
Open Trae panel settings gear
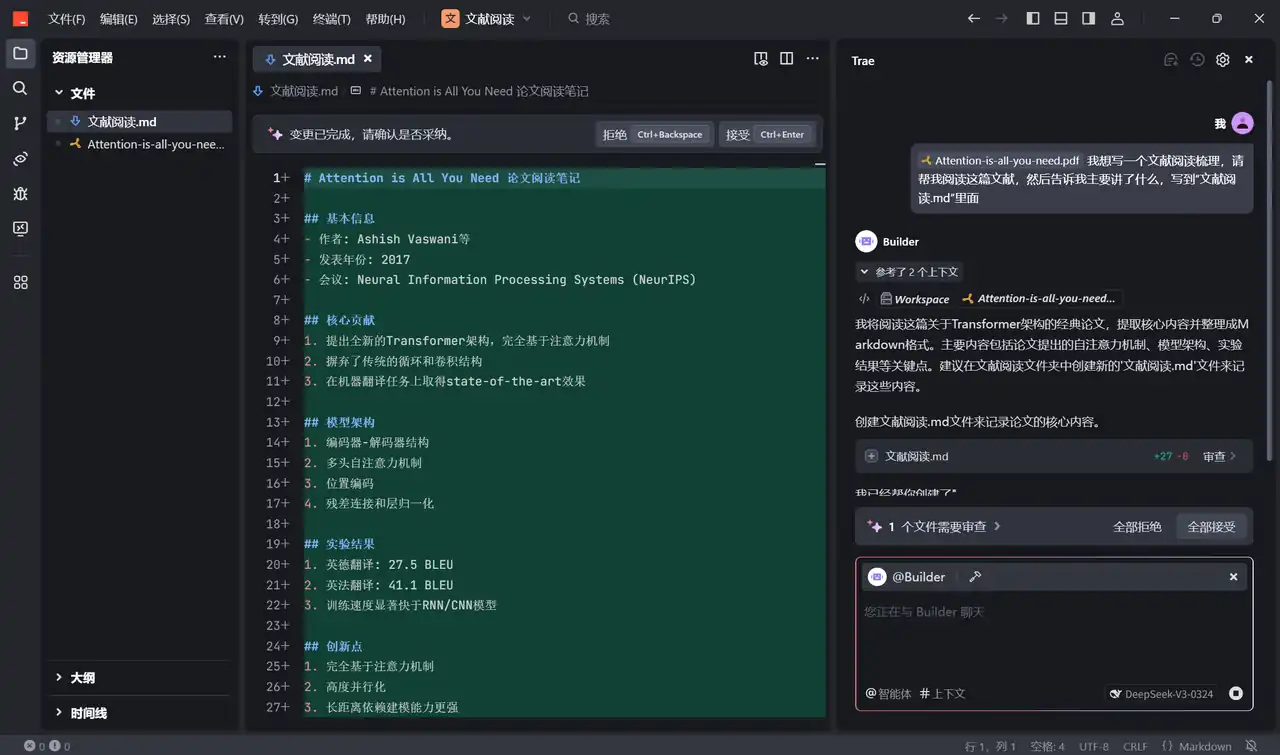[x=1223, y=60]
